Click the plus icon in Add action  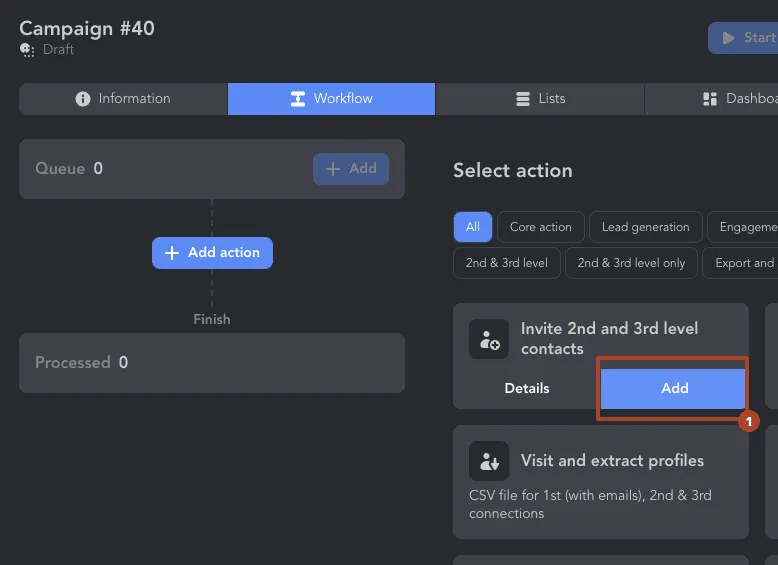(172, 253)
